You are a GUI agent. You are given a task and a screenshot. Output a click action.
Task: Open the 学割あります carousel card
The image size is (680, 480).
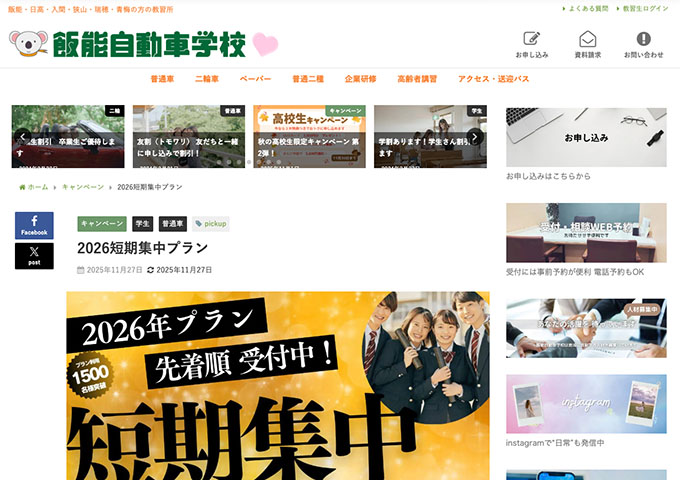coord(430,137)
